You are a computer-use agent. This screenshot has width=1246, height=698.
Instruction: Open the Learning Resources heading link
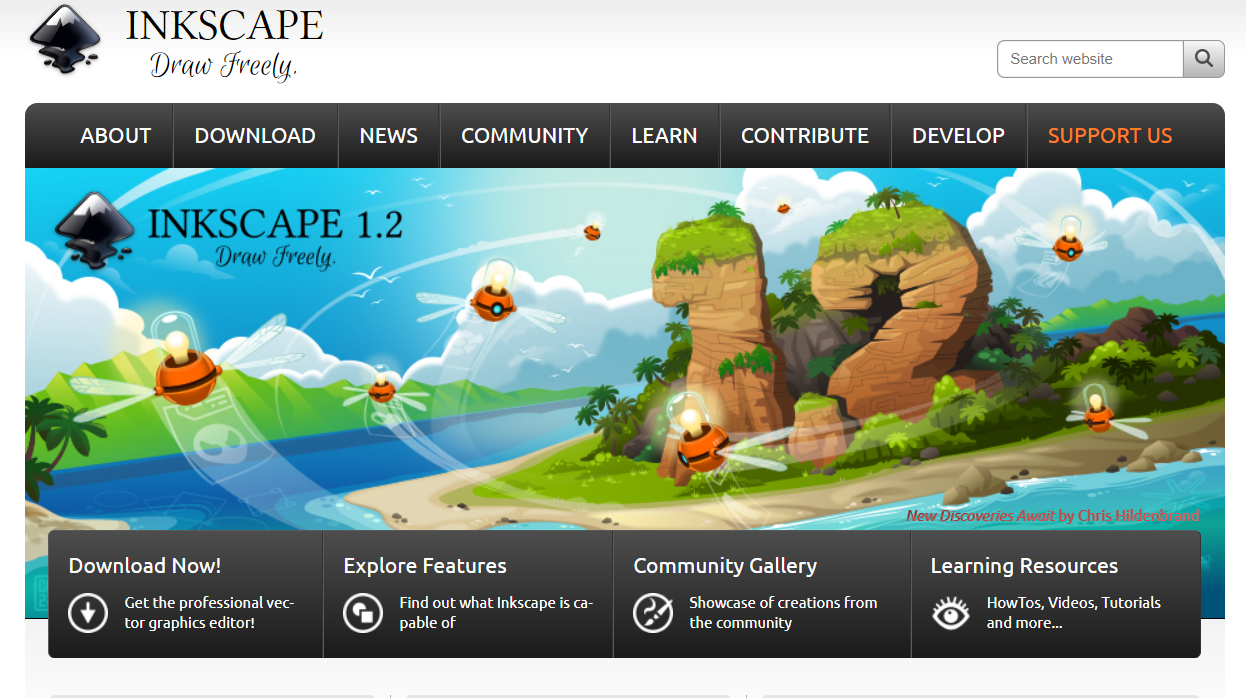1024,566
